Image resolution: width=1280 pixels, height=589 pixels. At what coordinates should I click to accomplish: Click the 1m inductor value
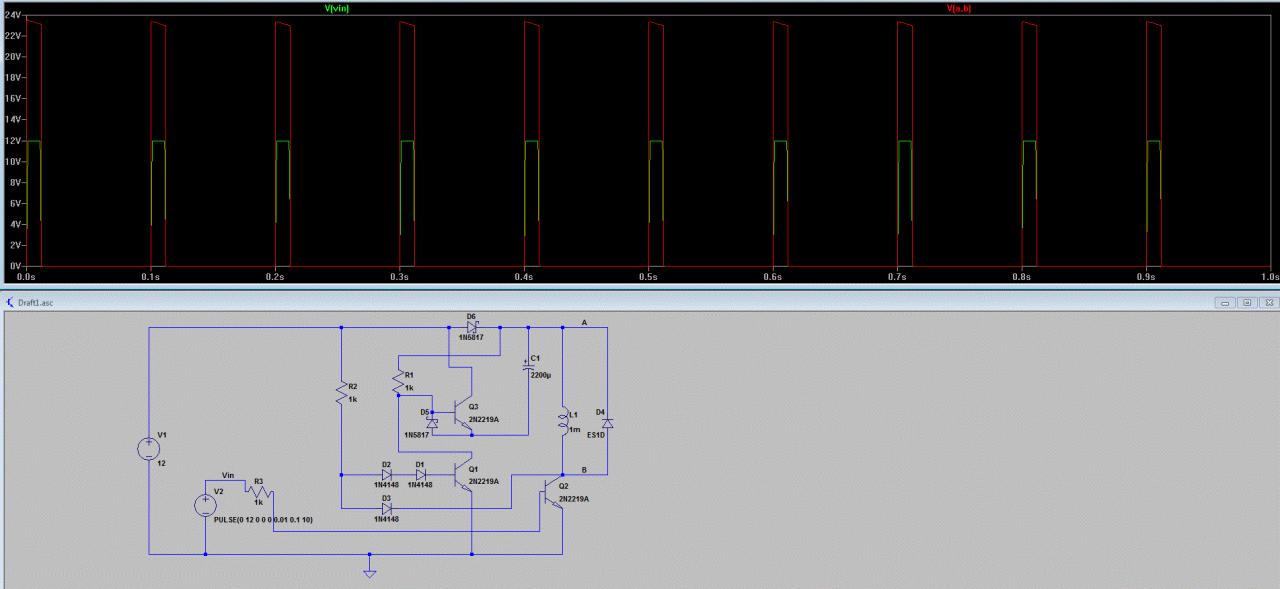click(x=573, y=430)
